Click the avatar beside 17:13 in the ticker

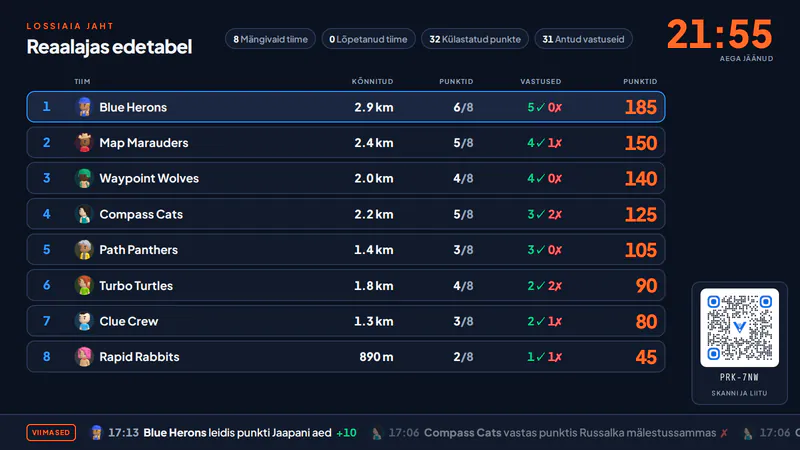pos(96,433)
